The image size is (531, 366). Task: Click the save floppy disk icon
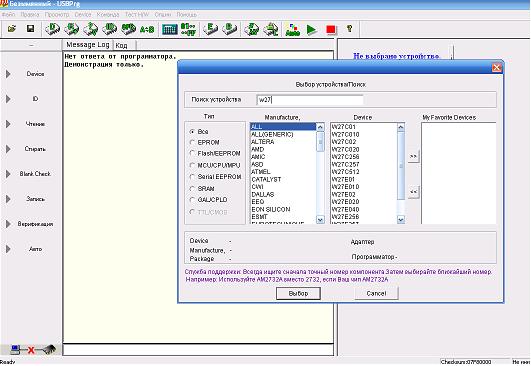30,29
